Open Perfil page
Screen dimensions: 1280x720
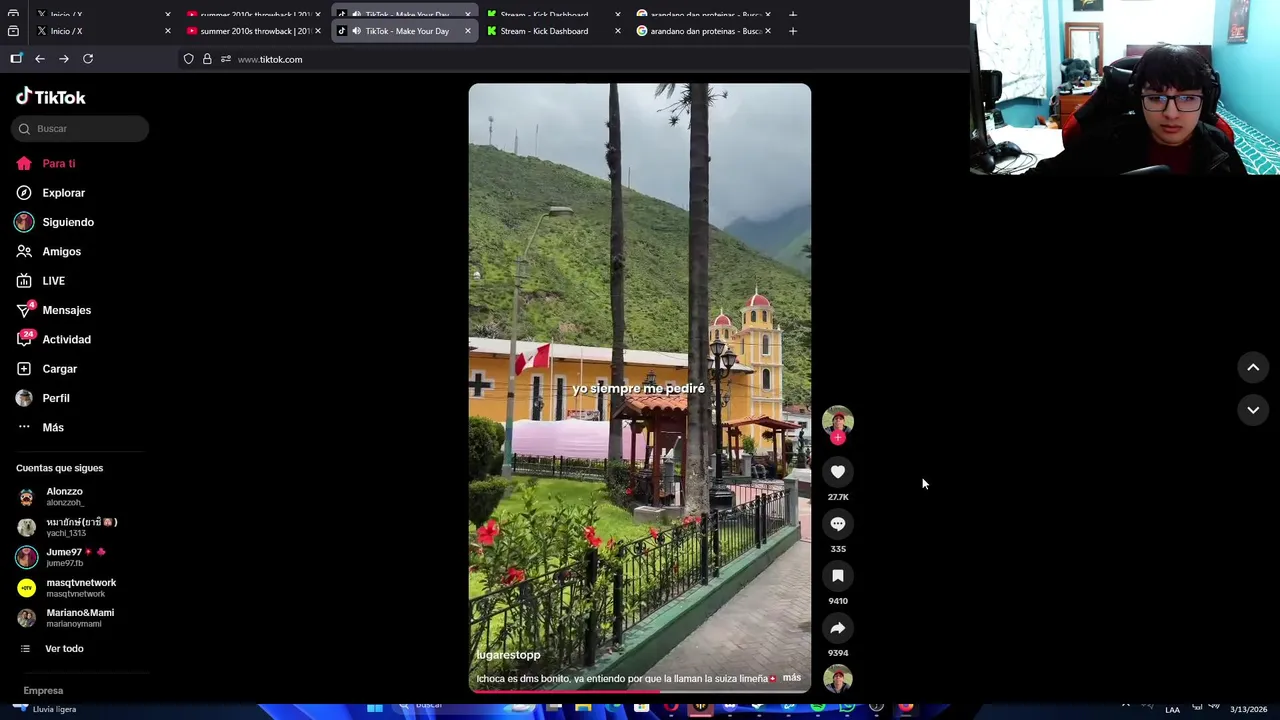pos(43,398)
